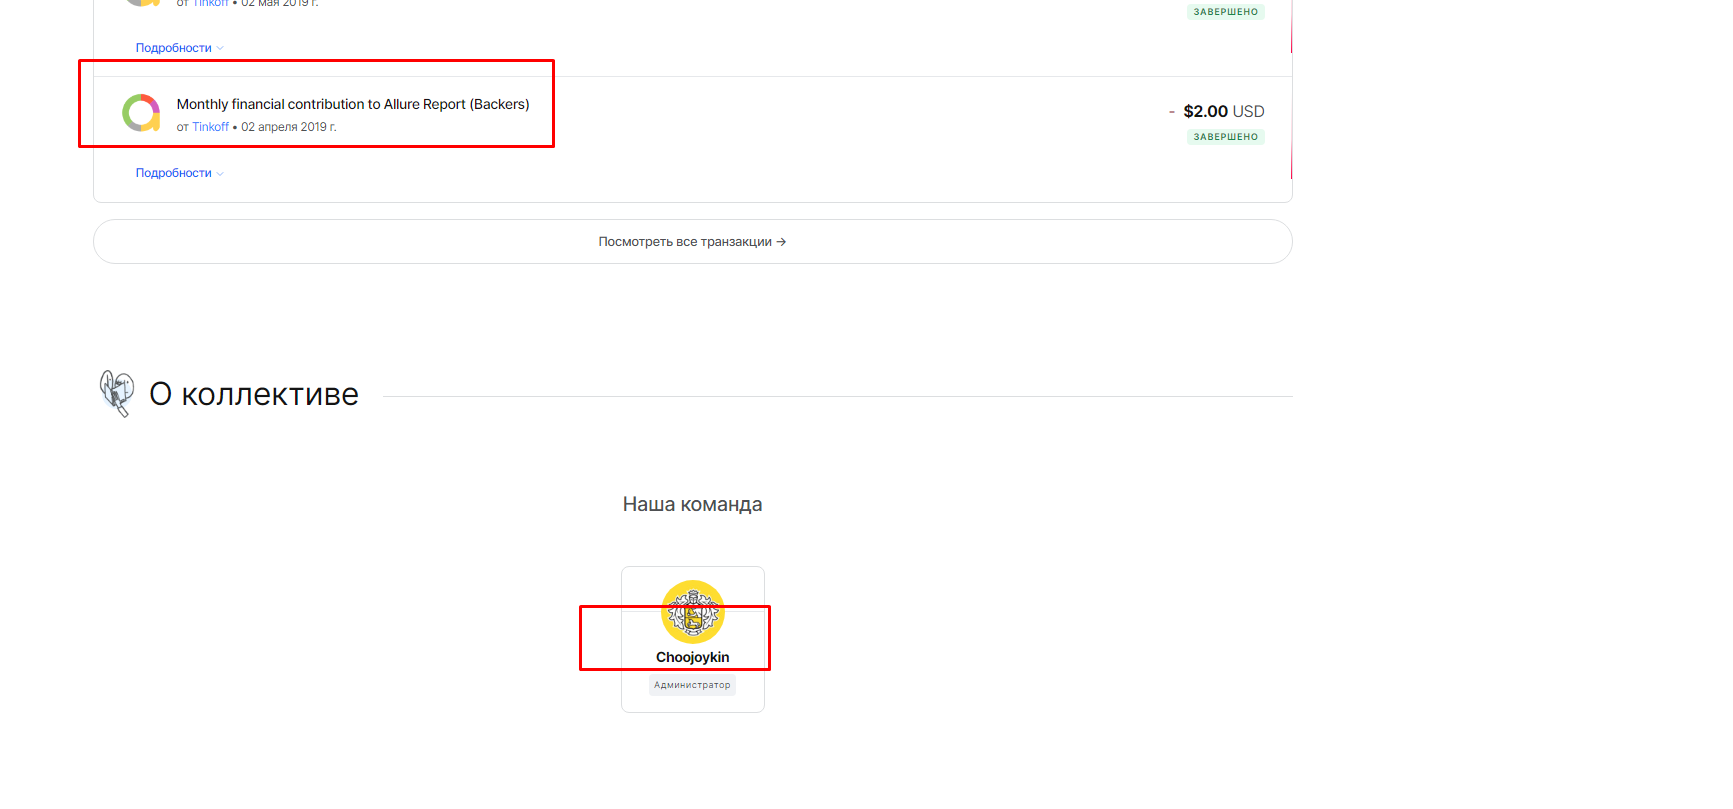This screenshot has width=1733, height=809.
Task: Expand Подробности for the May 2019 transaction
Action: tap(174, 48)
